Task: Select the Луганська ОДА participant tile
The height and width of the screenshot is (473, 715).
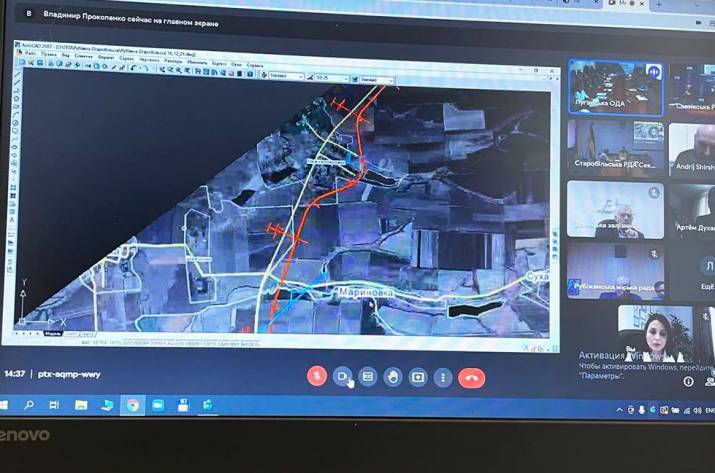Action: 614,86
